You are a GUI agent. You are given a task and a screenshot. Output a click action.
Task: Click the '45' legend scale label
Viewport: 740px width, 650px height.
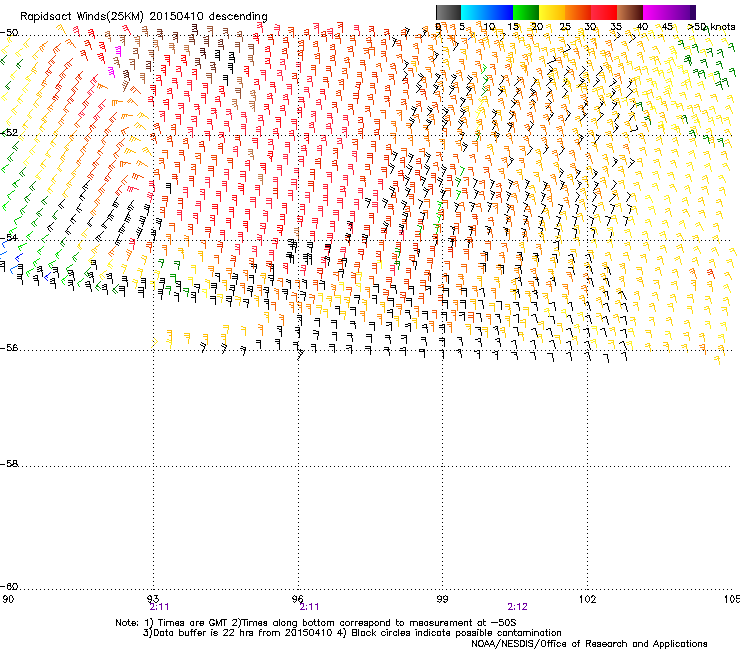click(x=666, y=27)
